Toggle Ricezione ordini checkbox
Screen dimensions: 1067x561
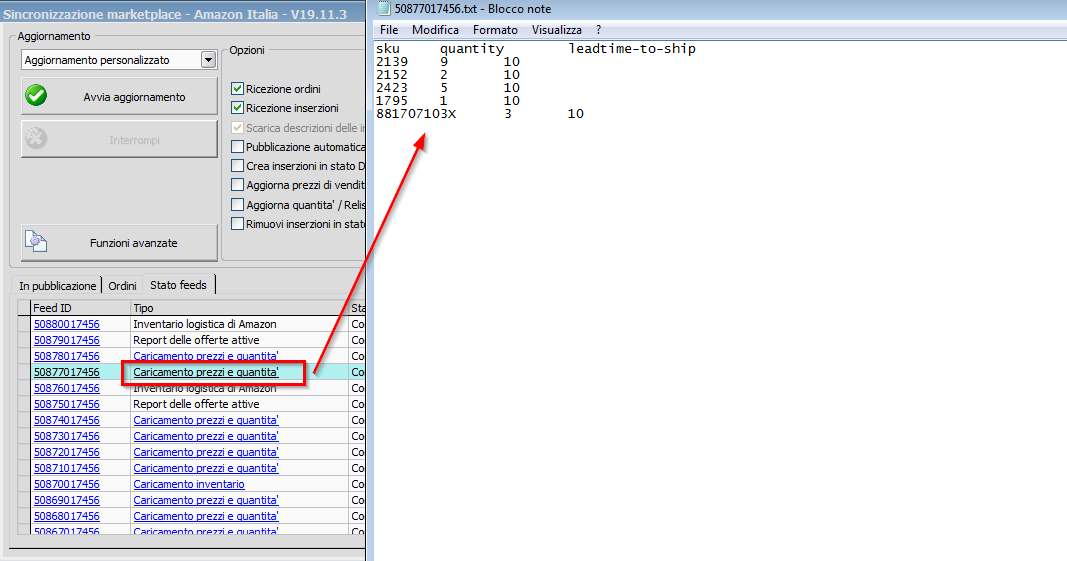[237, 89]
